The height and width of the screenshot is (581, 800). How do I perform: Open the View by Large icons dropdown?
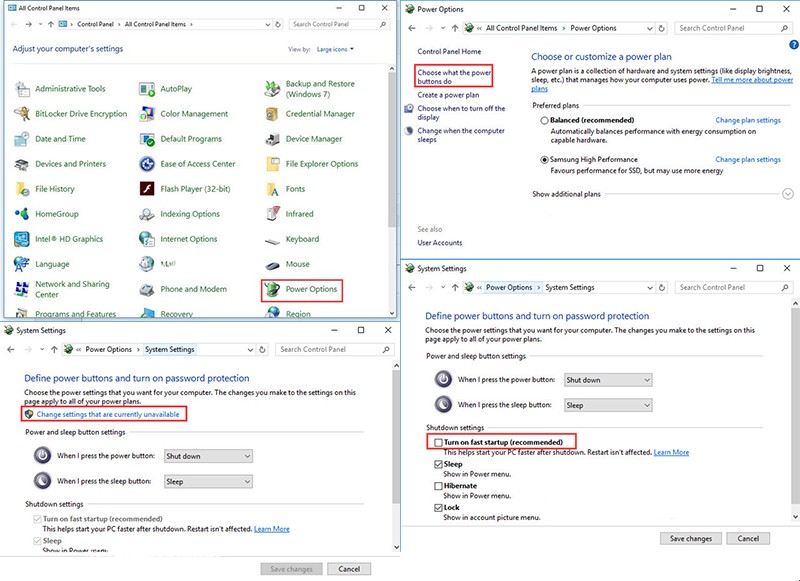(337, 49)
